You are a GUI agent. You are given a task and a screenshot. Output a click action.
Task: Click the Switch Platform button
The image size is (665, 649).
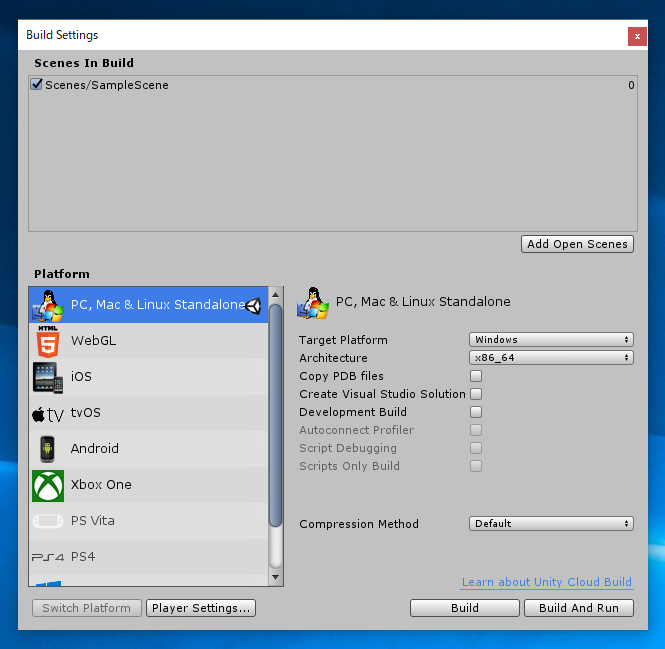point(87,608)
